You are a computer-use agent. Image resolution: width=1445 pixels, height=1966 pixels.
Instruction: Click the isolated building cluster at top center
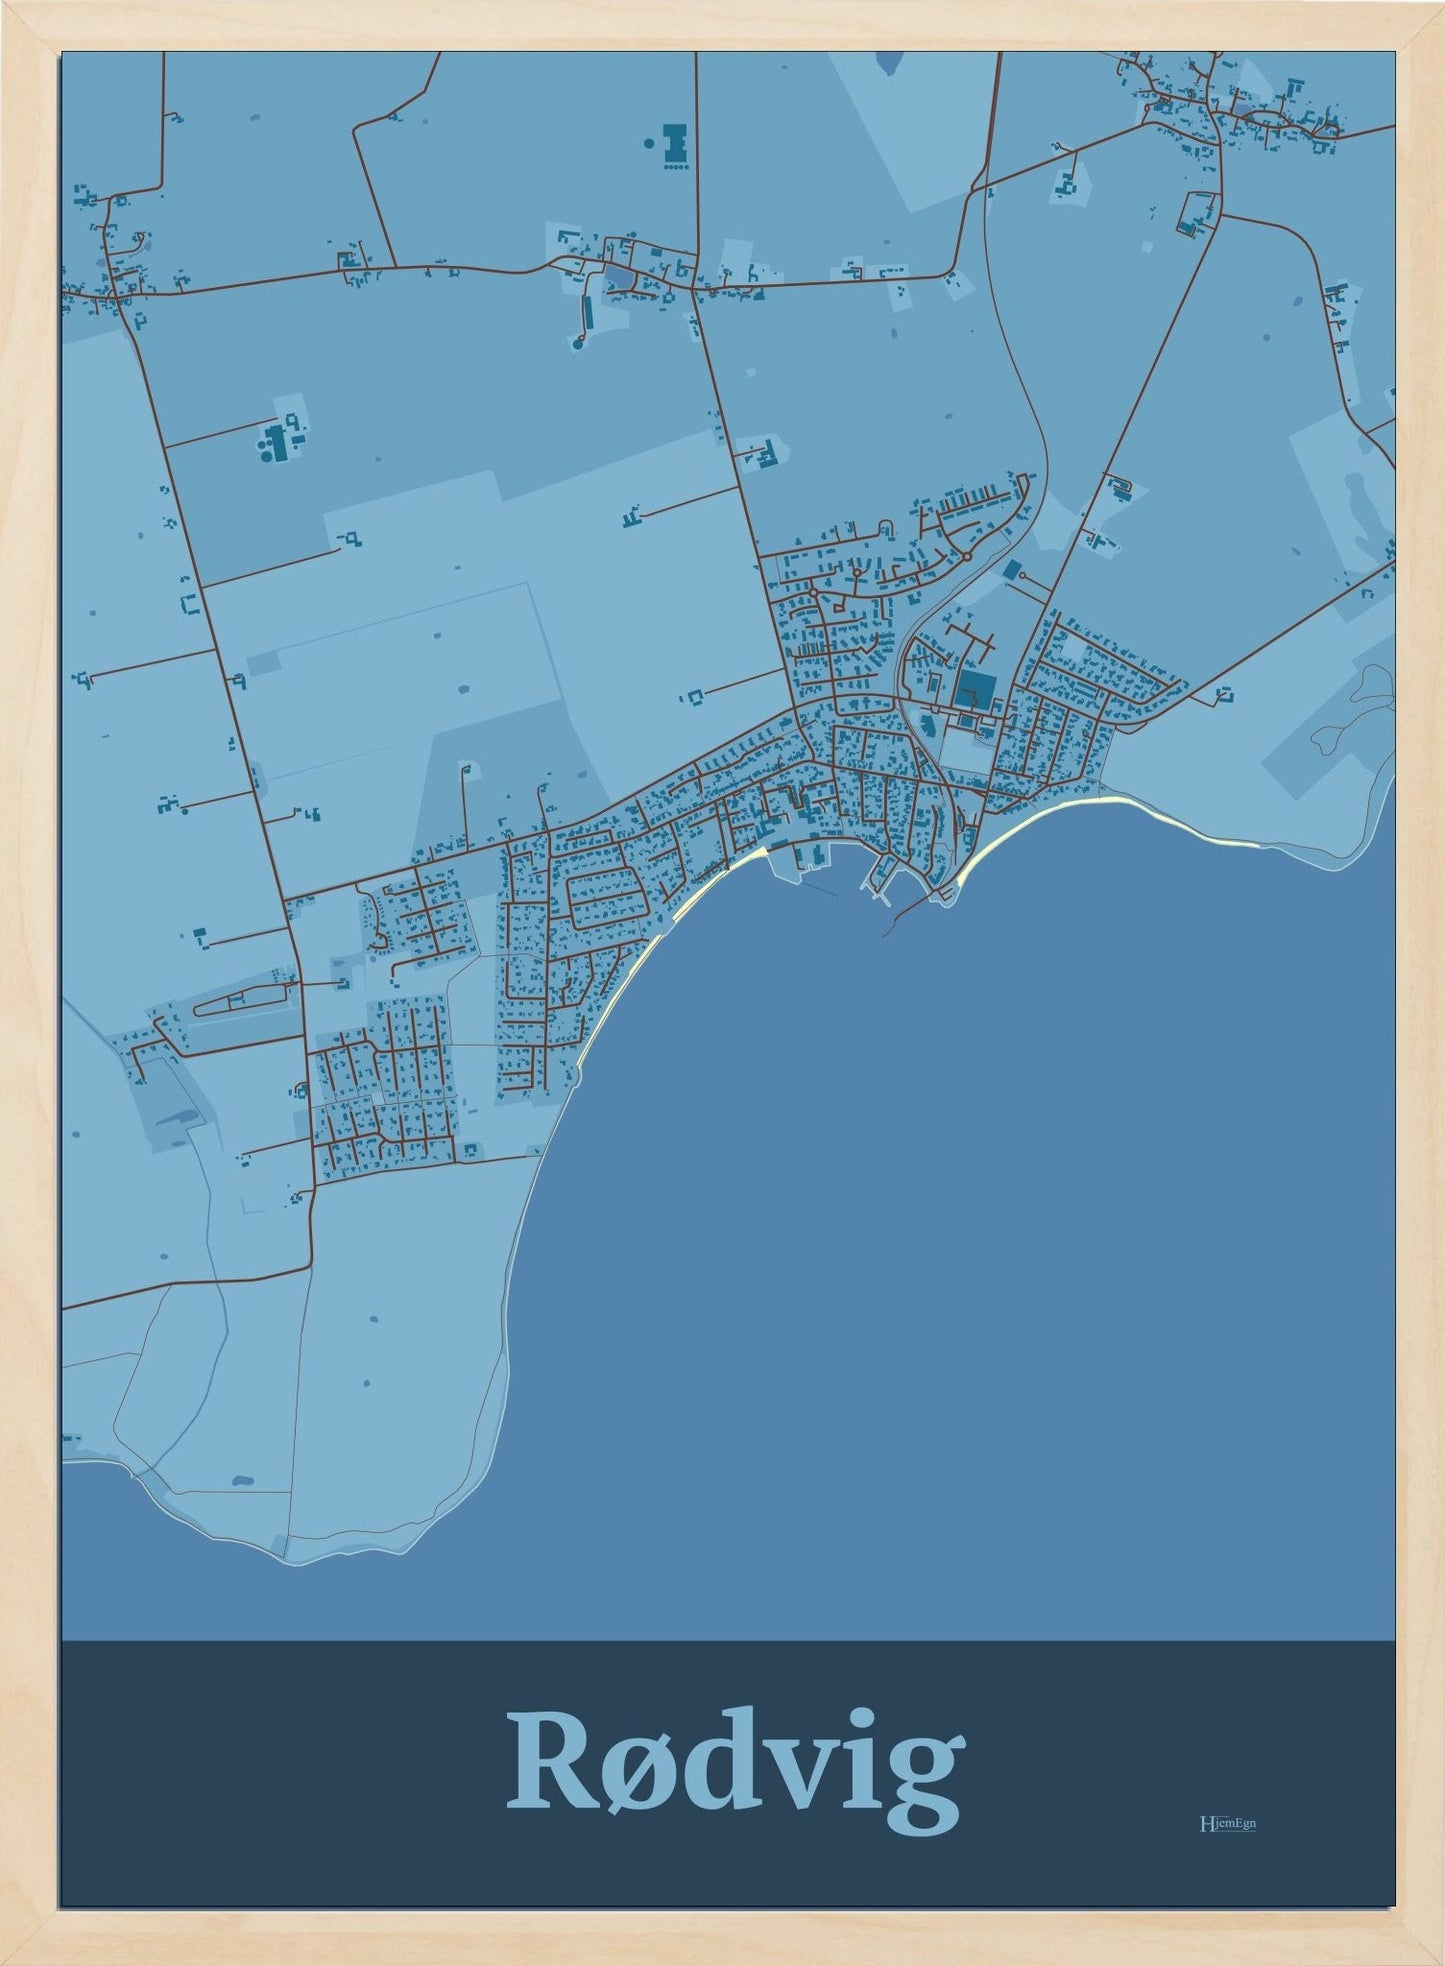(675, 146)
